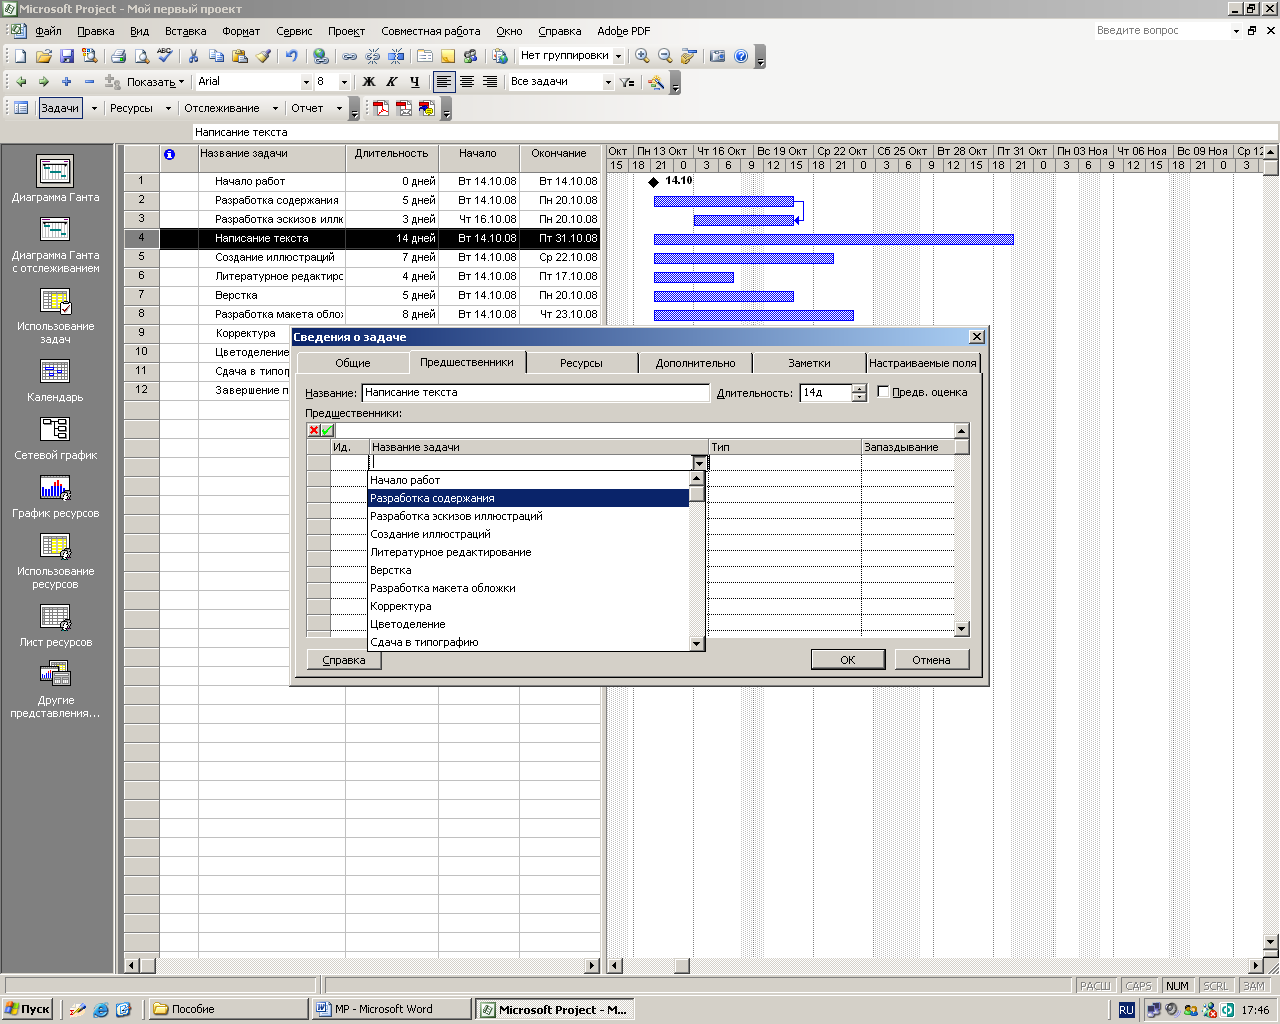This screenshot has height=1024, width=1280.
Task: Click the 'Название' task name field
Action: pos(535,393)
